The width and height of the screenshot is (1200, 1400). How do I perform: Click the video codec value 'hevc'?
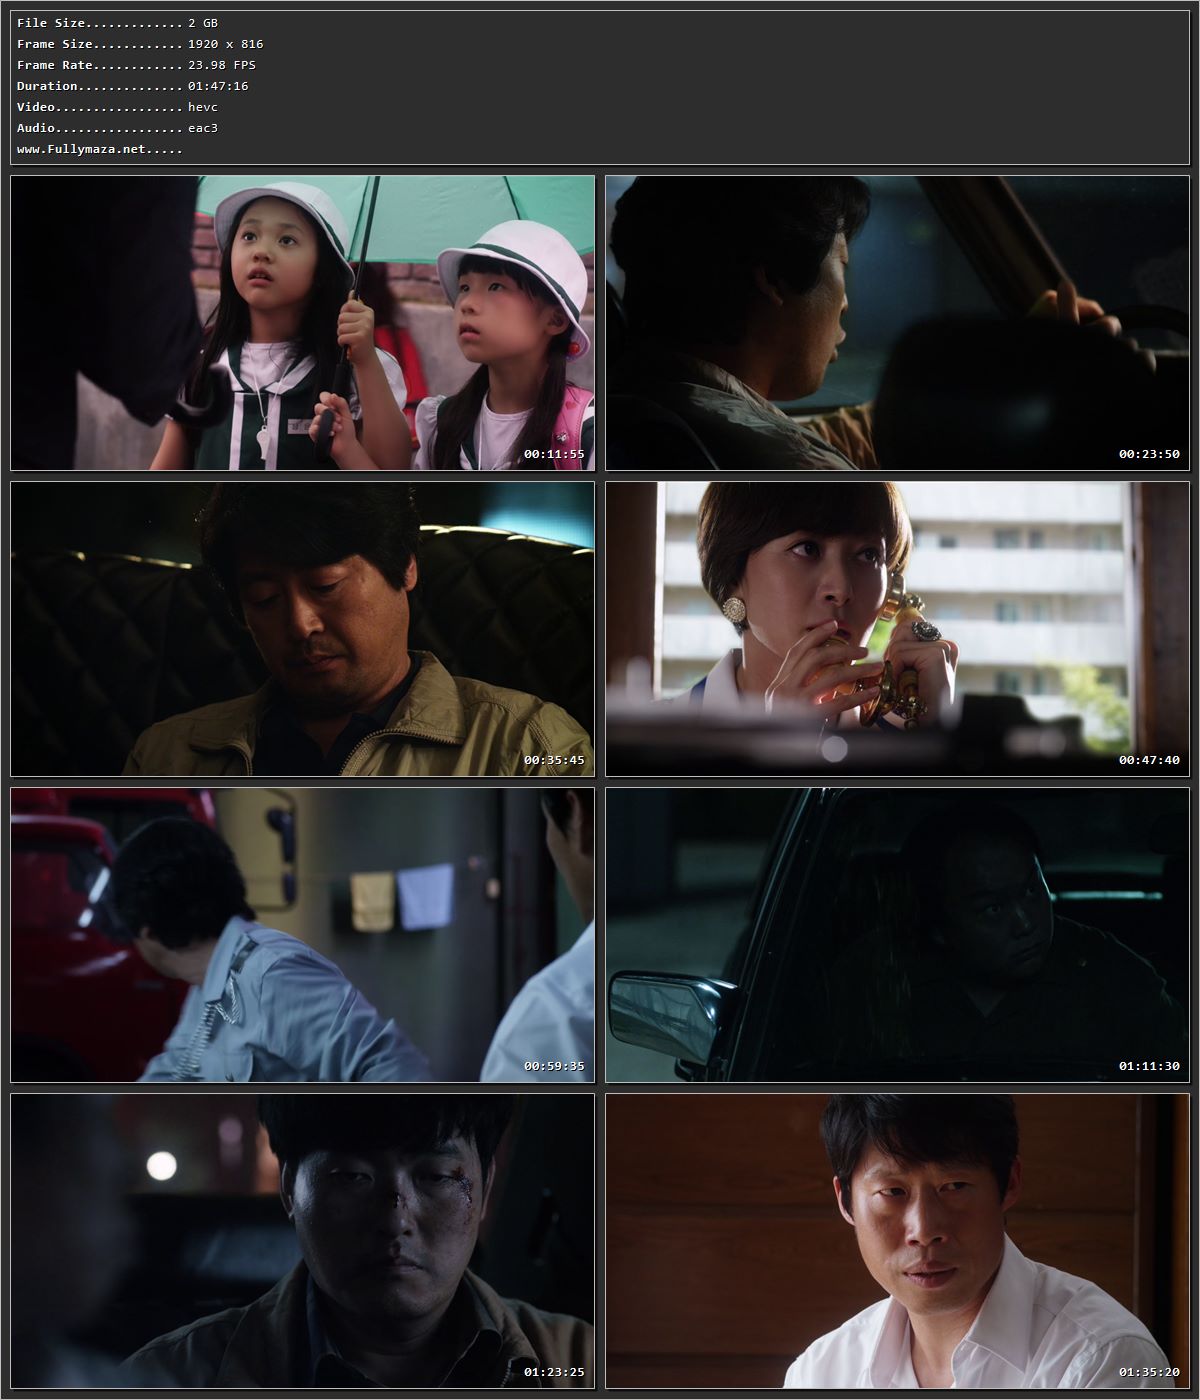pos(203,107)
